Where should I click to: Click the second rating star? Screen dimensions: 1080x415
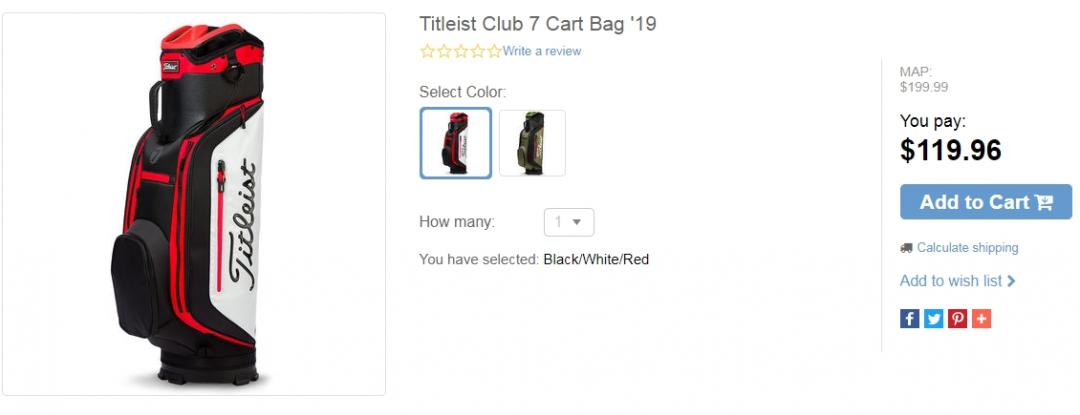[444, 51]
